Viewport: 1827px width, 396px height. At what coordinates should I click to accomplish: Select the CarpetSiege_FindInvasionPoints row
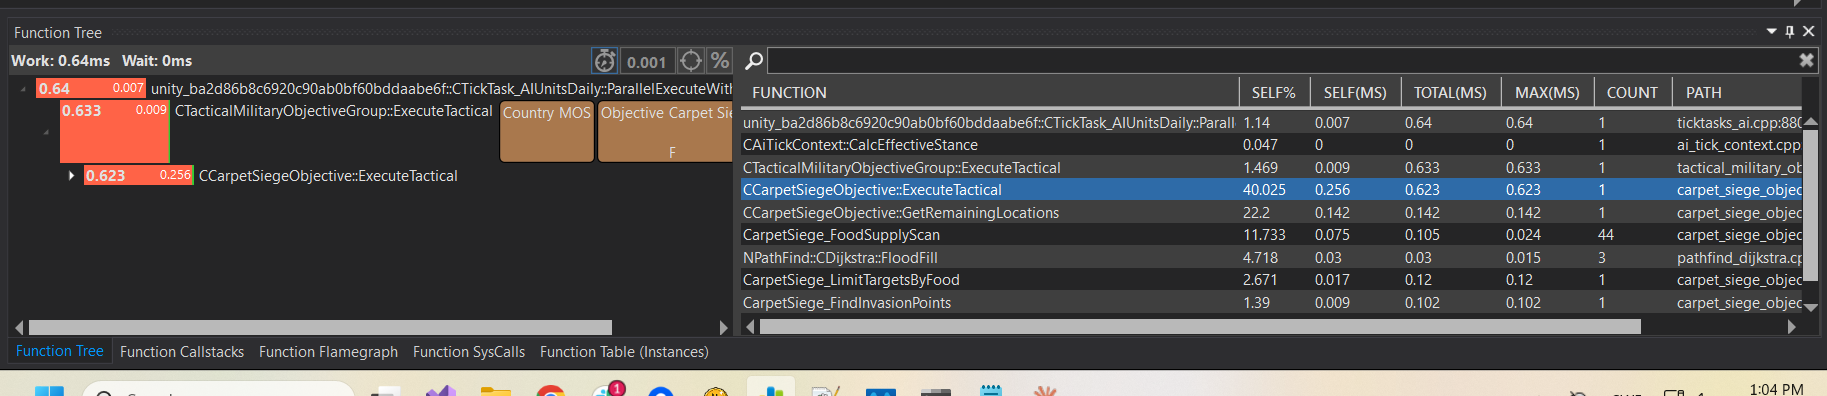click(x=1271, y=303)
